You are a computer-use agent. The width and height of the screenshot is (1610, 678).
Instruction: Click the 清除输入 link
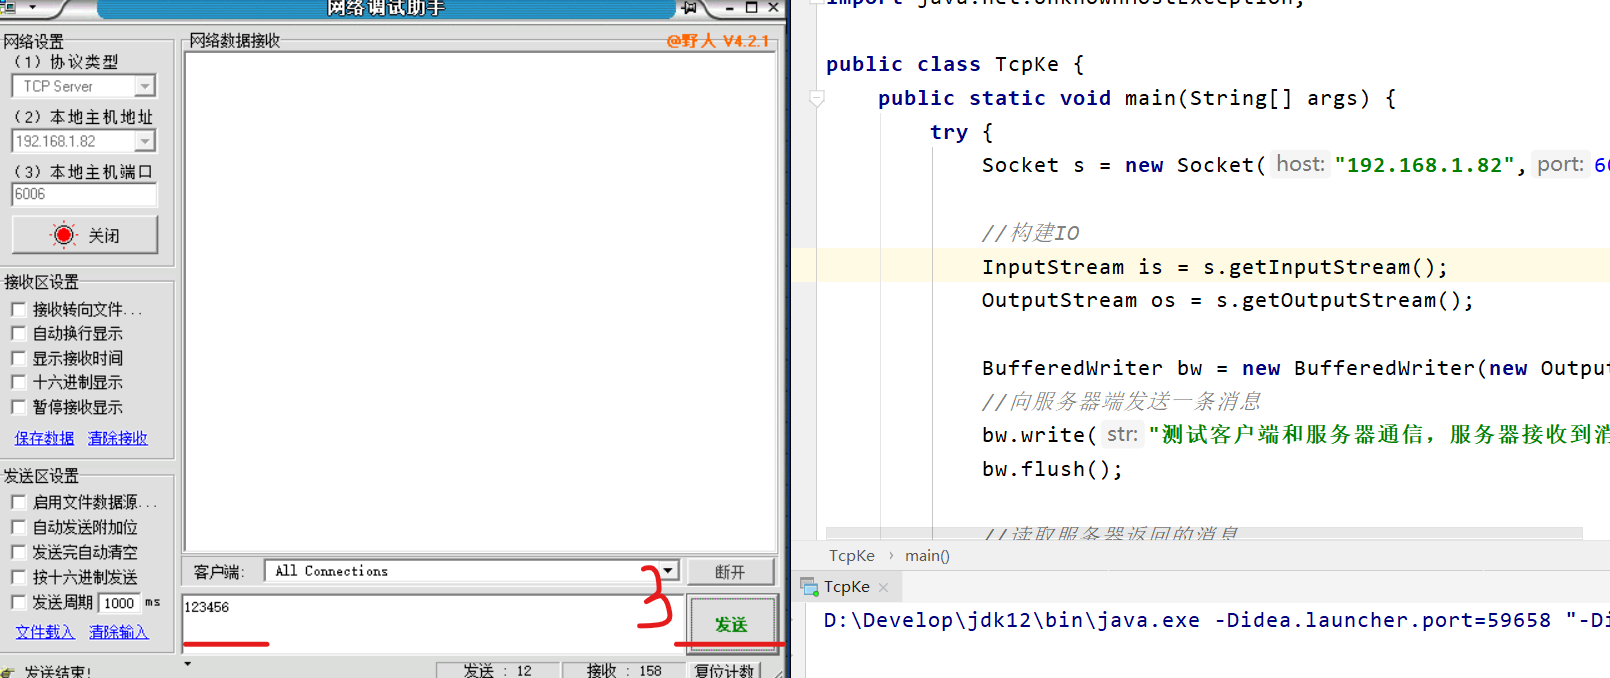click(119, 632)
